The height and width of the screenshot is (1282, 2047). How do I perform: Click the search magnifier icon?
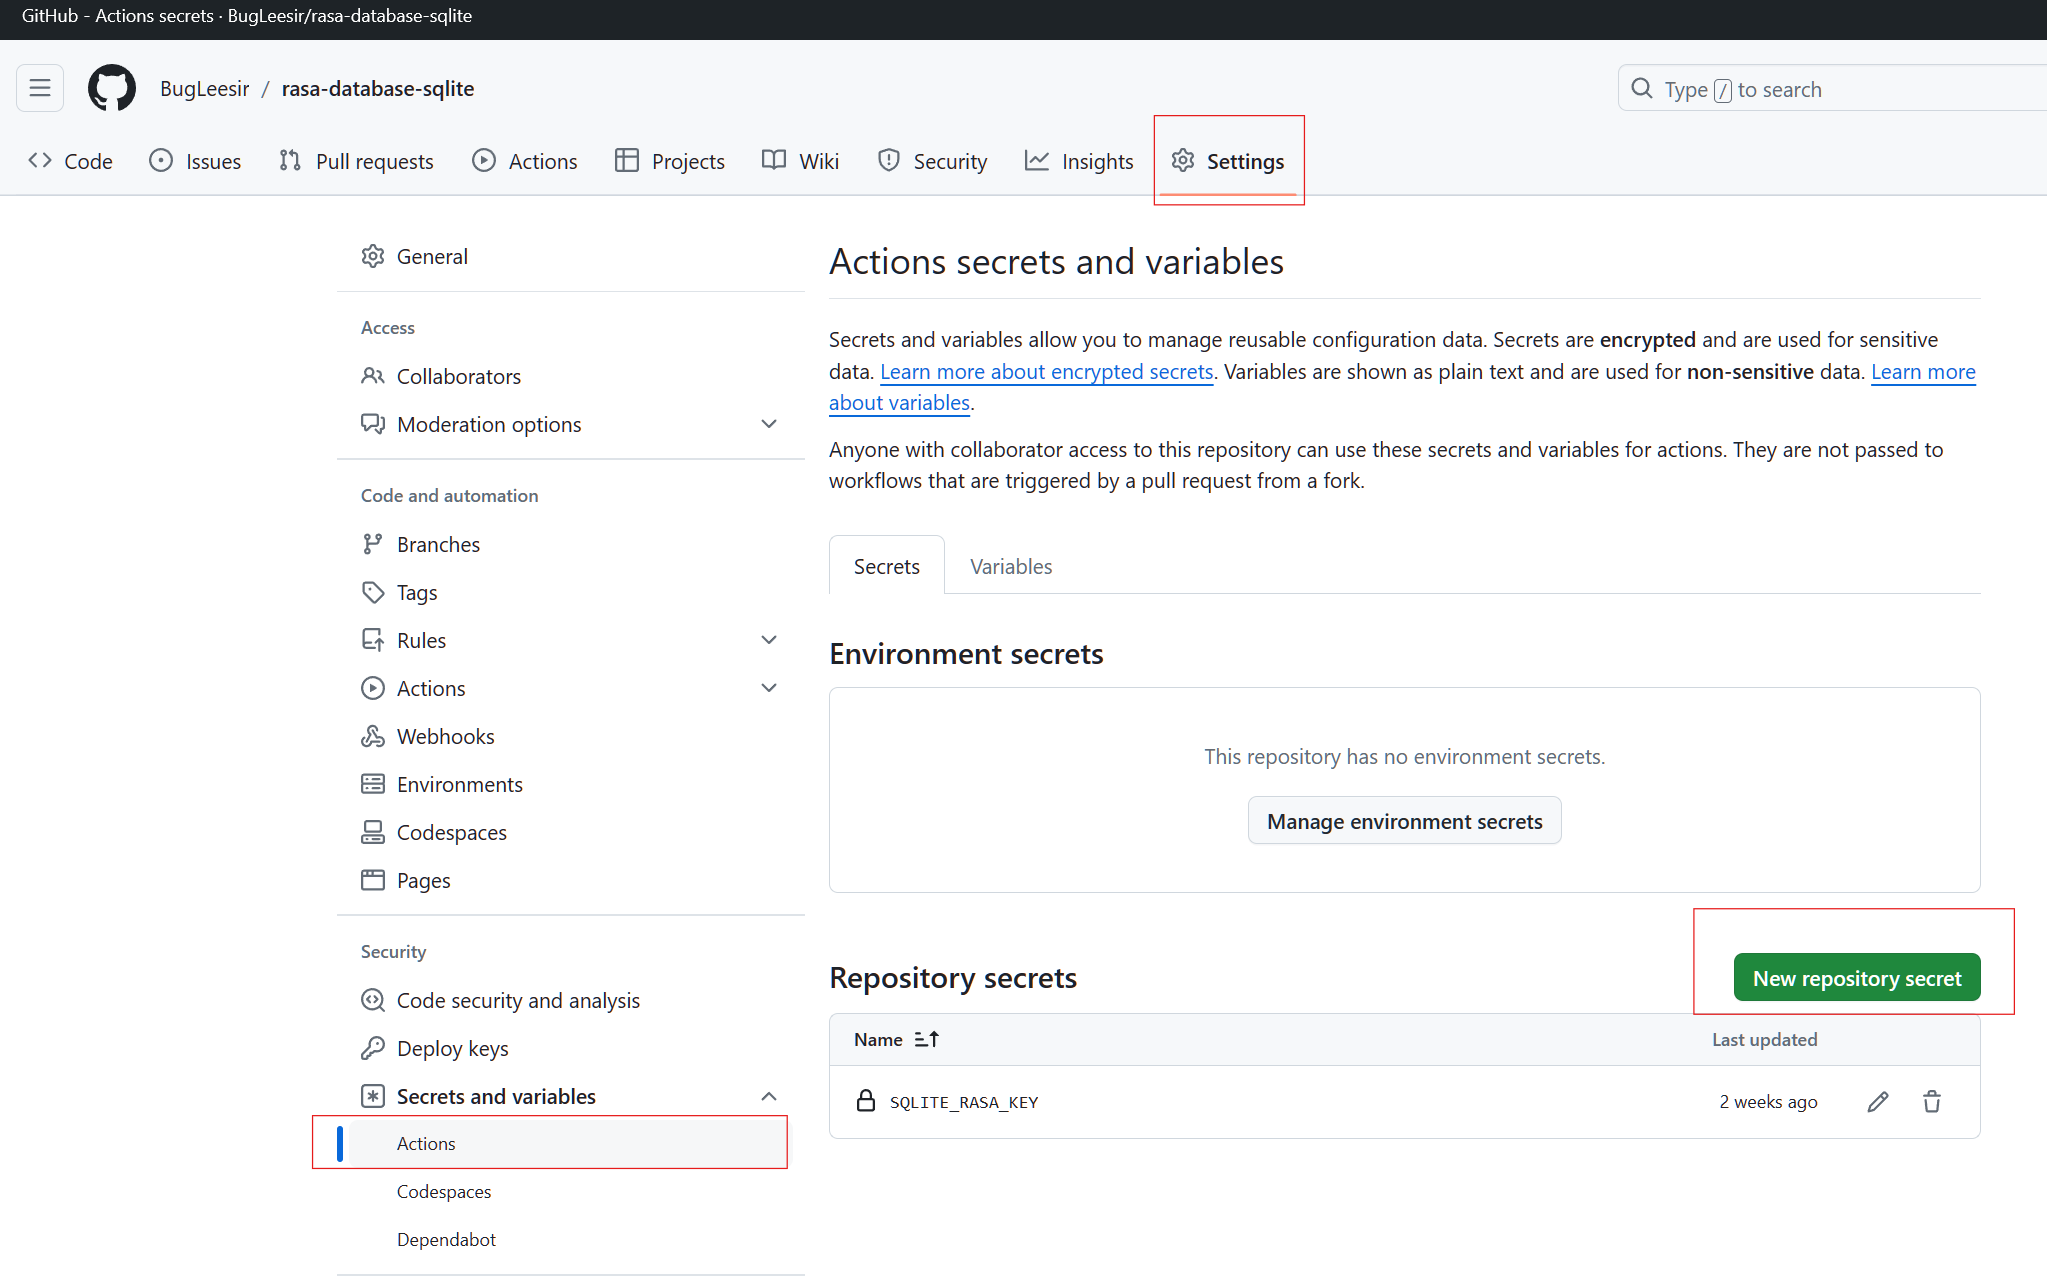click(x=1641, y=89)
